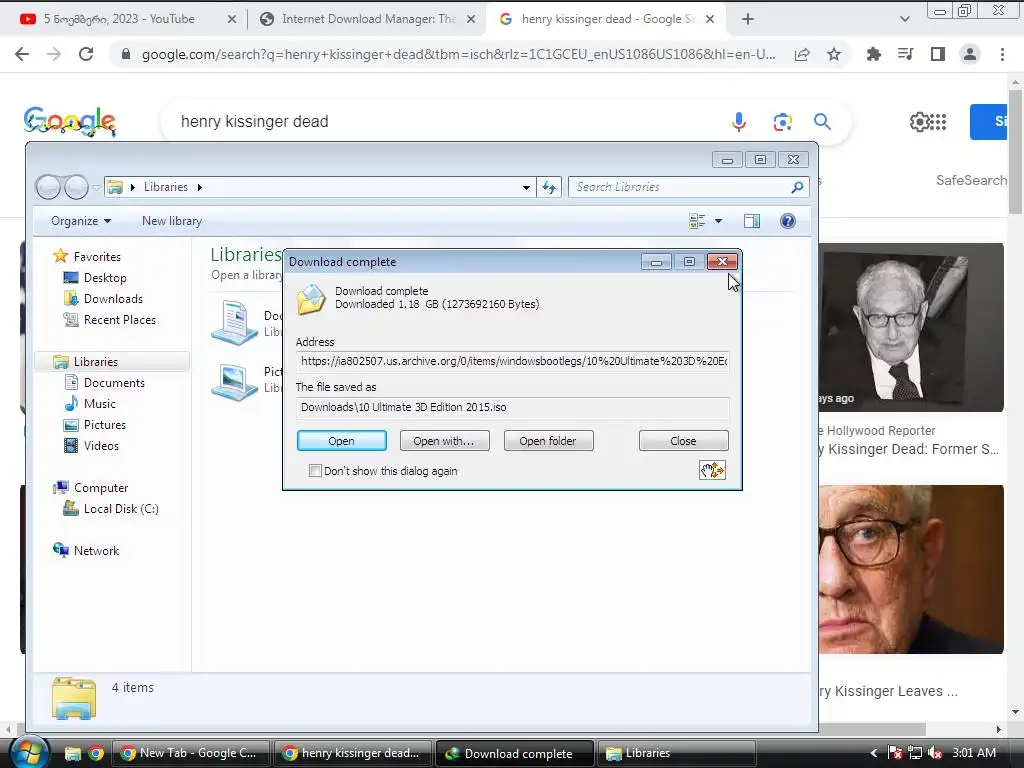Click Open folder button
Image resolution: width=1024 pixels, height=768 pixels.
pyautogui.click(x=548, y=441)
